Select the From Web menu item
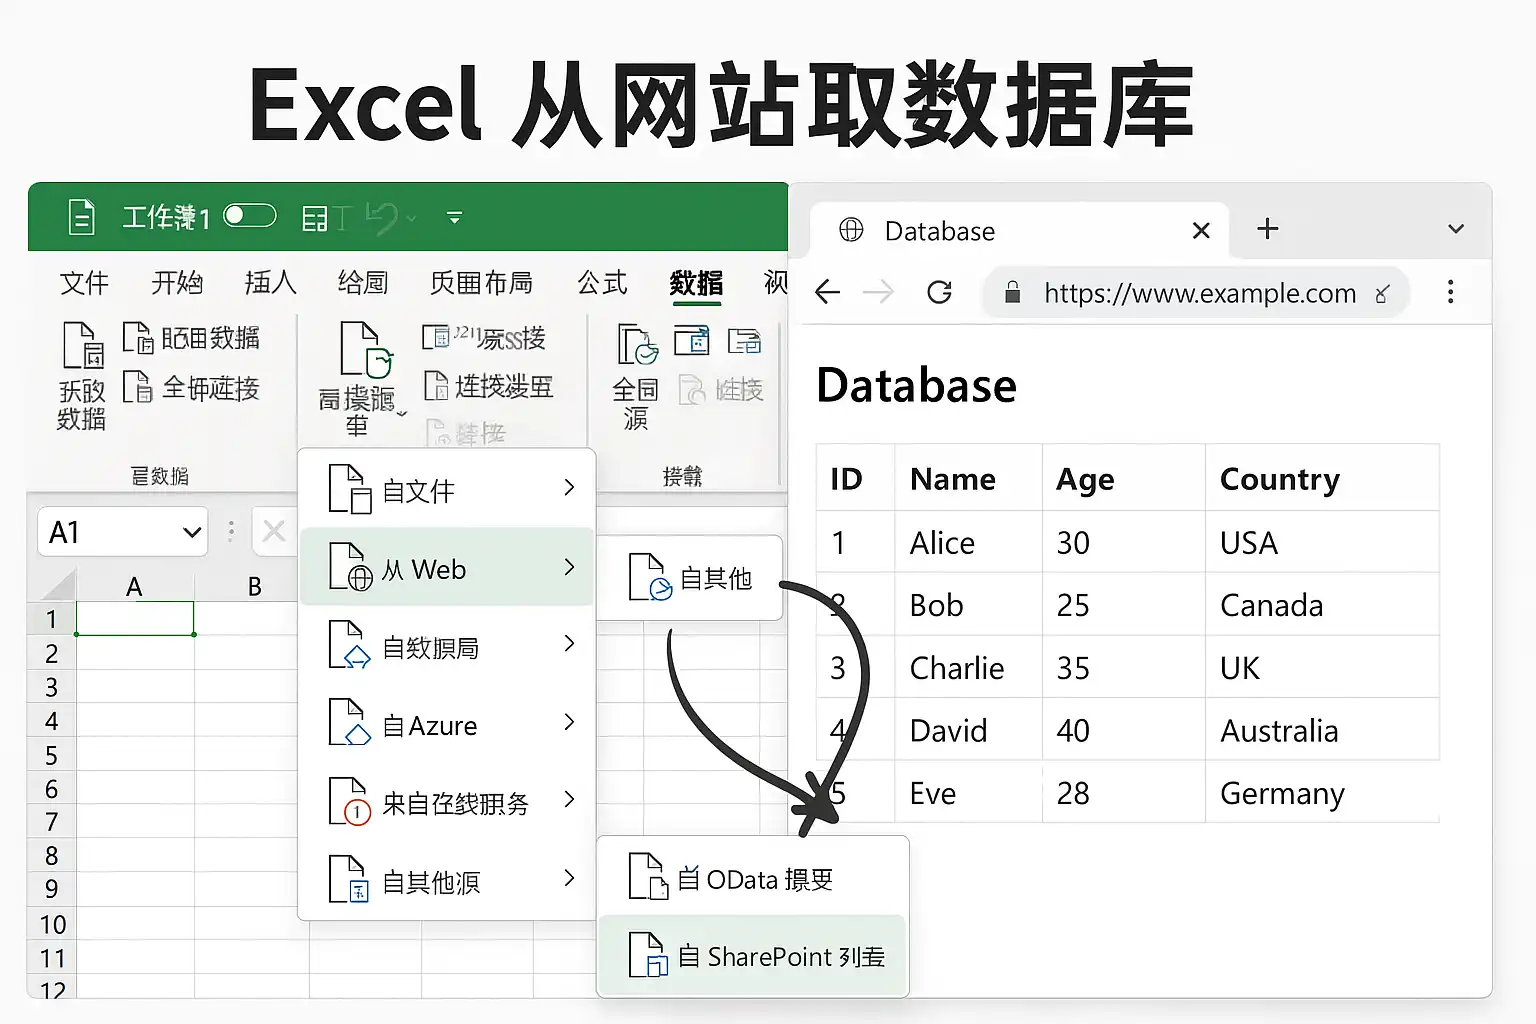This screenshot has width=1536, height=1024. point(447,568)
